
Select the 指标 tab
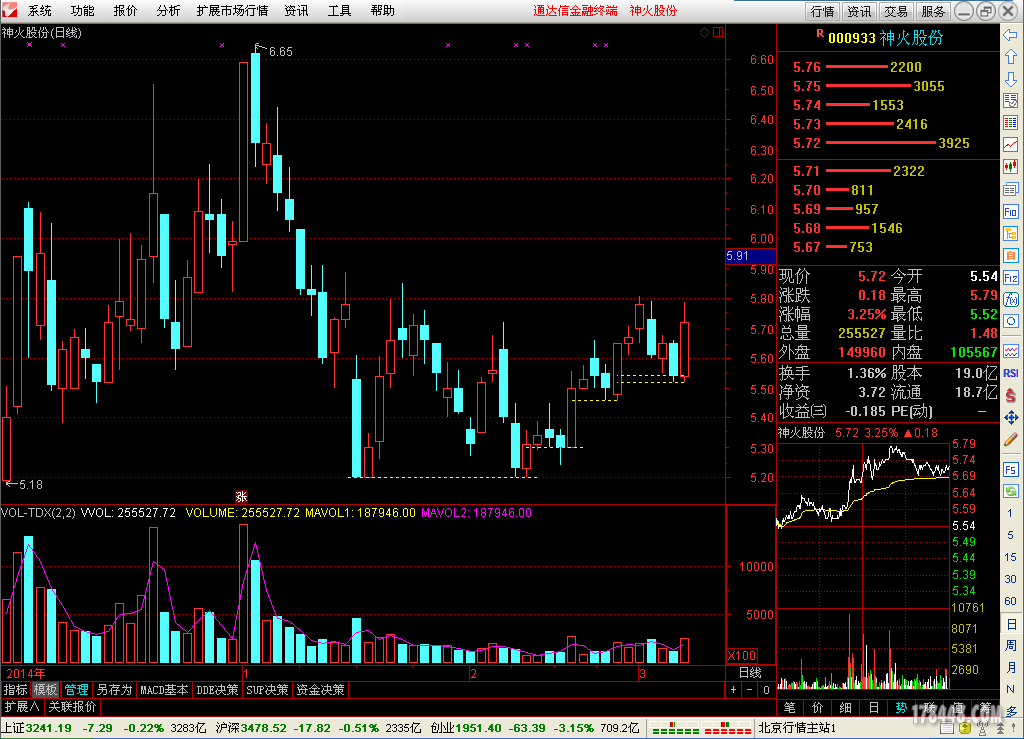16,689
